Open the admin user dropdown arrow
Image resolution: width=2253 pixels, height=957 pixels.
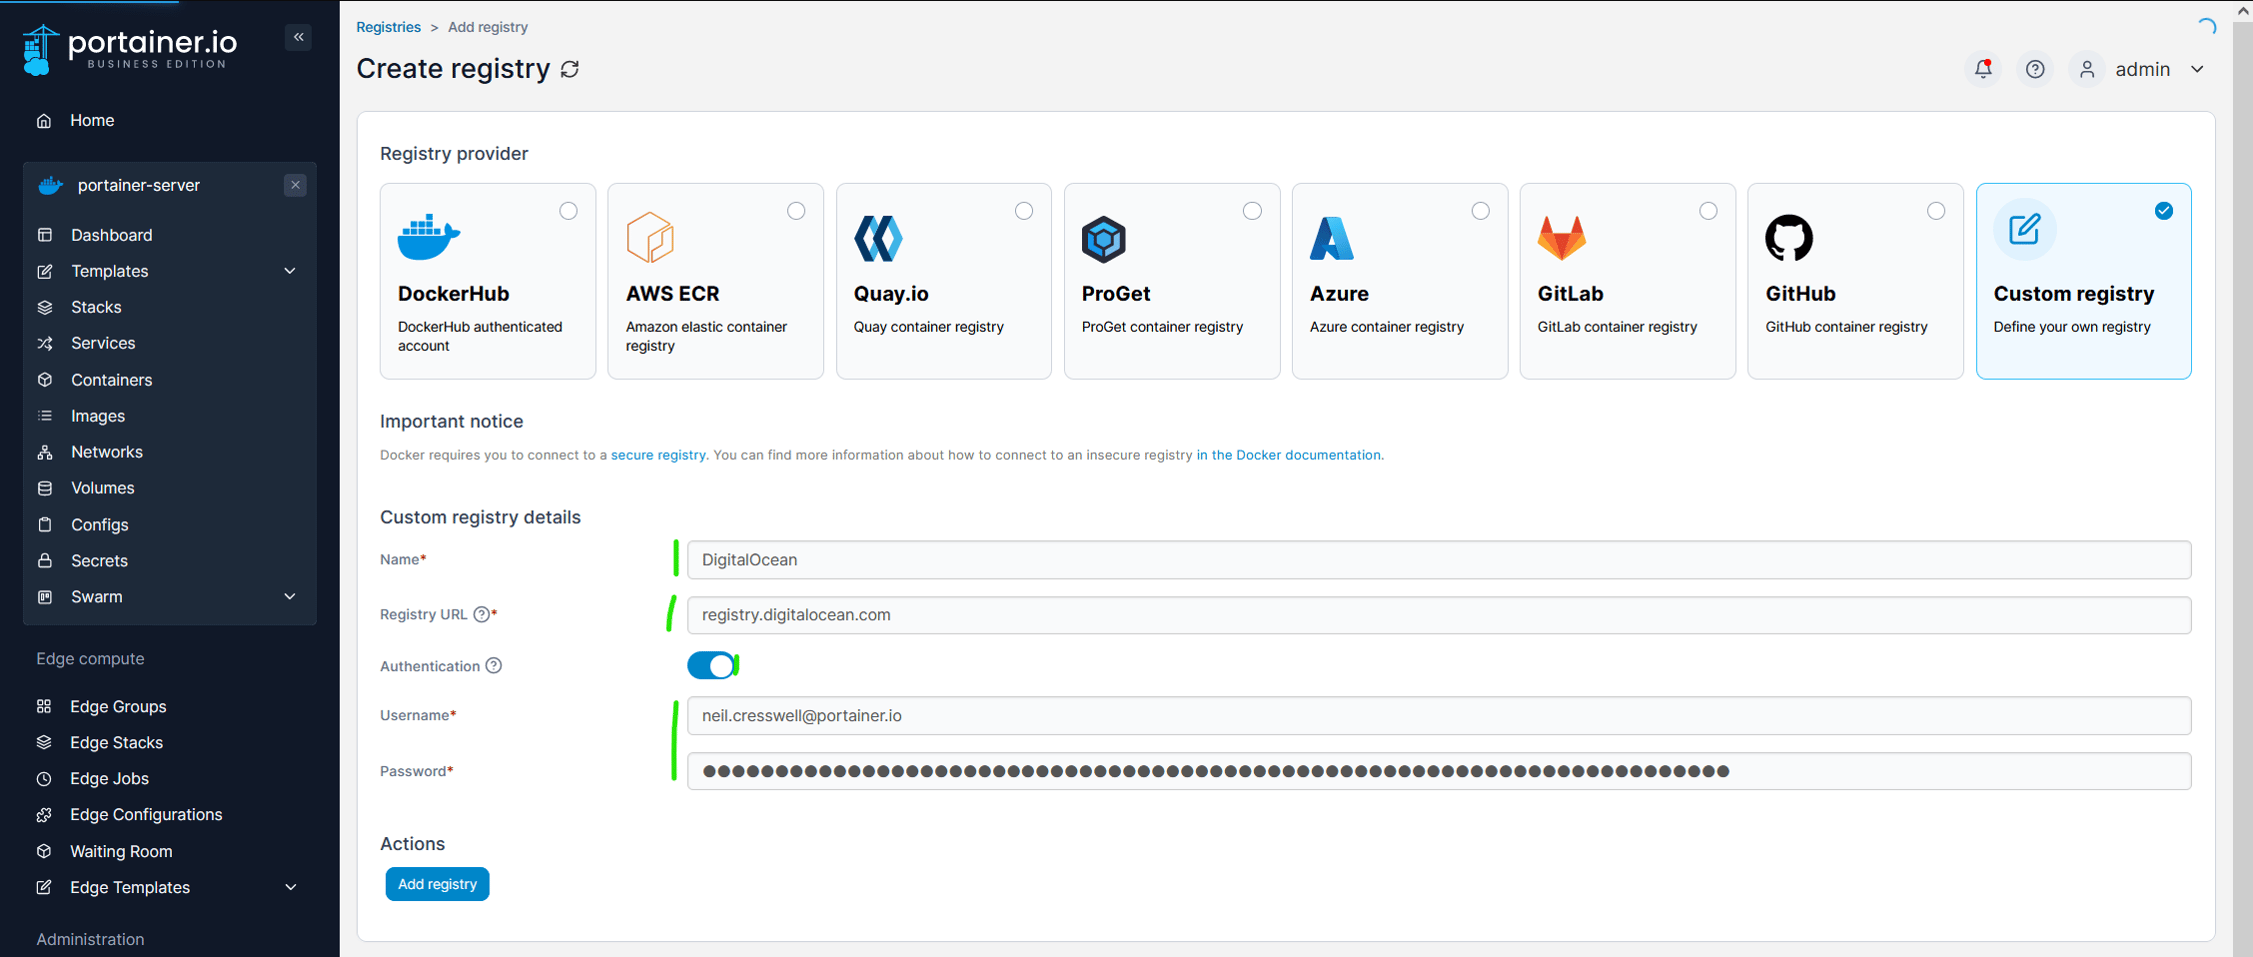2198,69
